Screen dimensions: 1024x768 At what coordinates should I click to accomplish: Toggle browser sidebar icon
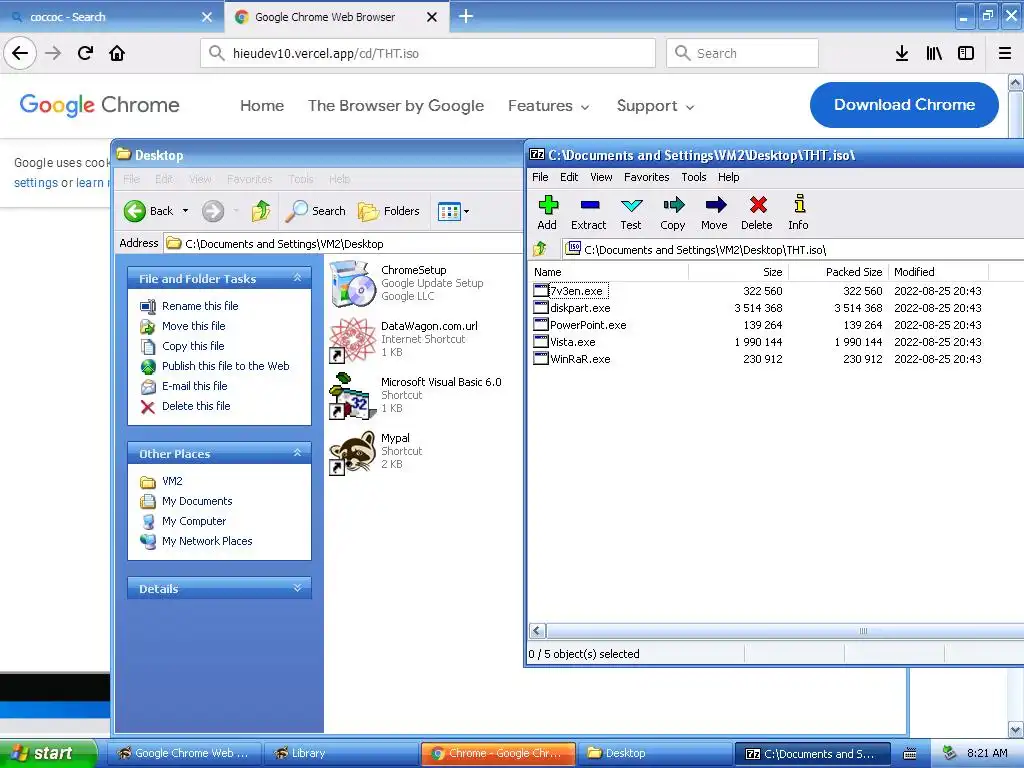[966, 53]
